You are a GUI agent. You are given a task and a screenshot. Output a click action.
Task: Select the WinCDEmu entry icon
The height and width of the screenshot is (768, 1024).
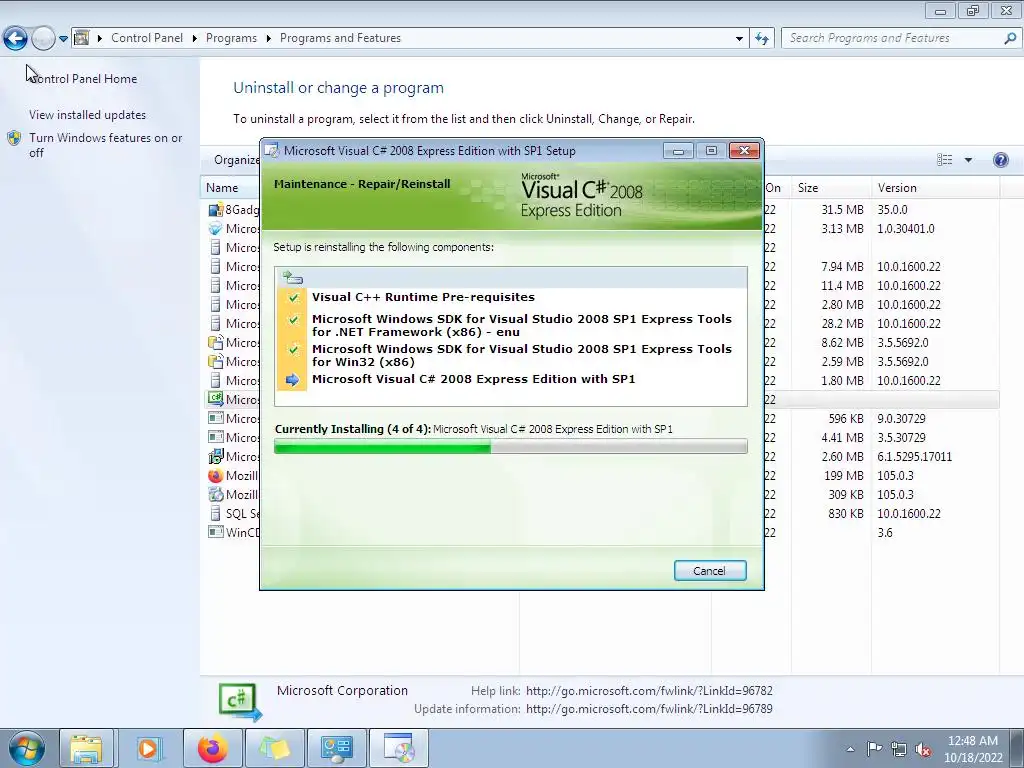tap(216, 532)
